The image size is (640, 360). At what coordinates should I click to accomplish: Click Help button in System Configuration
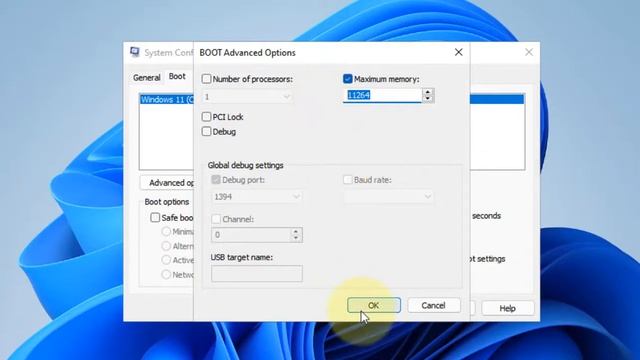coord(508,308)
